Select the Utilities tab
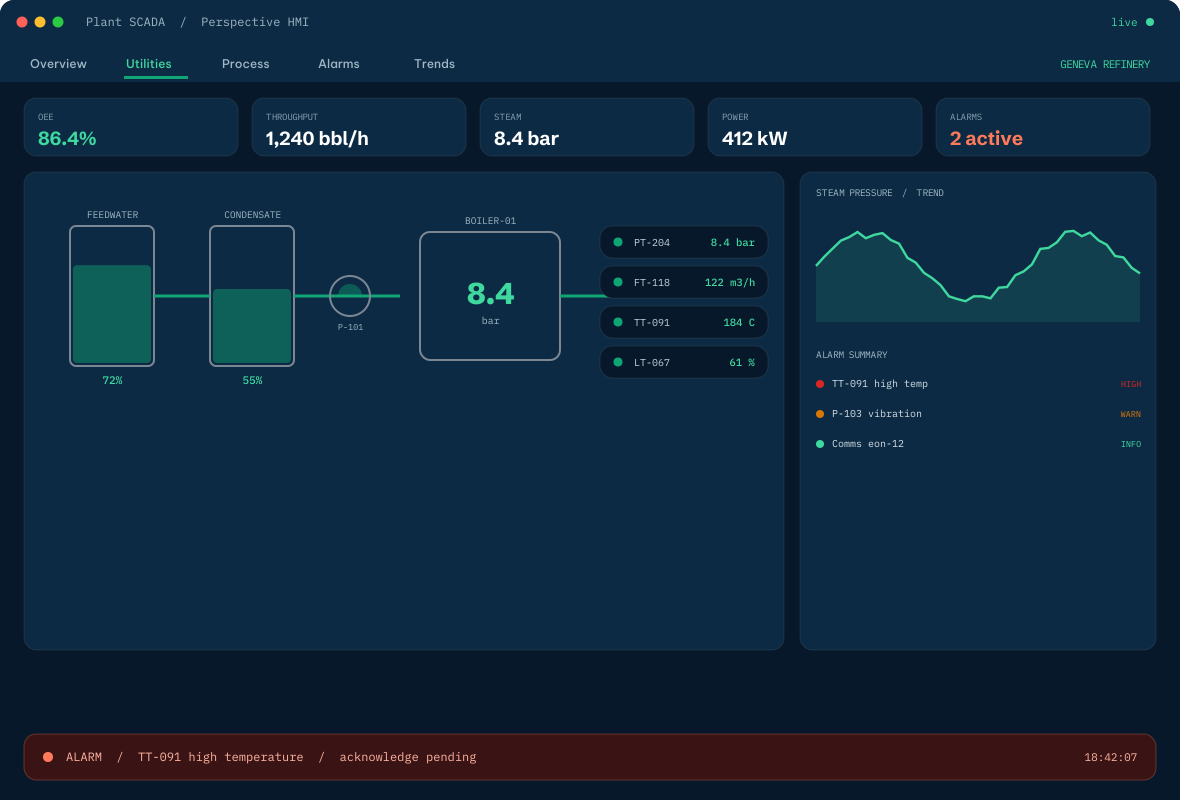The image size is (1180, 800). coord(148,64)
